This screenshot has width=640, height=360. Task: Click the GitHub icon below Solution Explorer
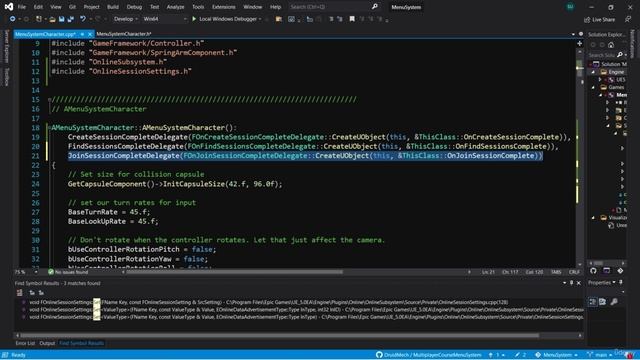coord(593,271)
